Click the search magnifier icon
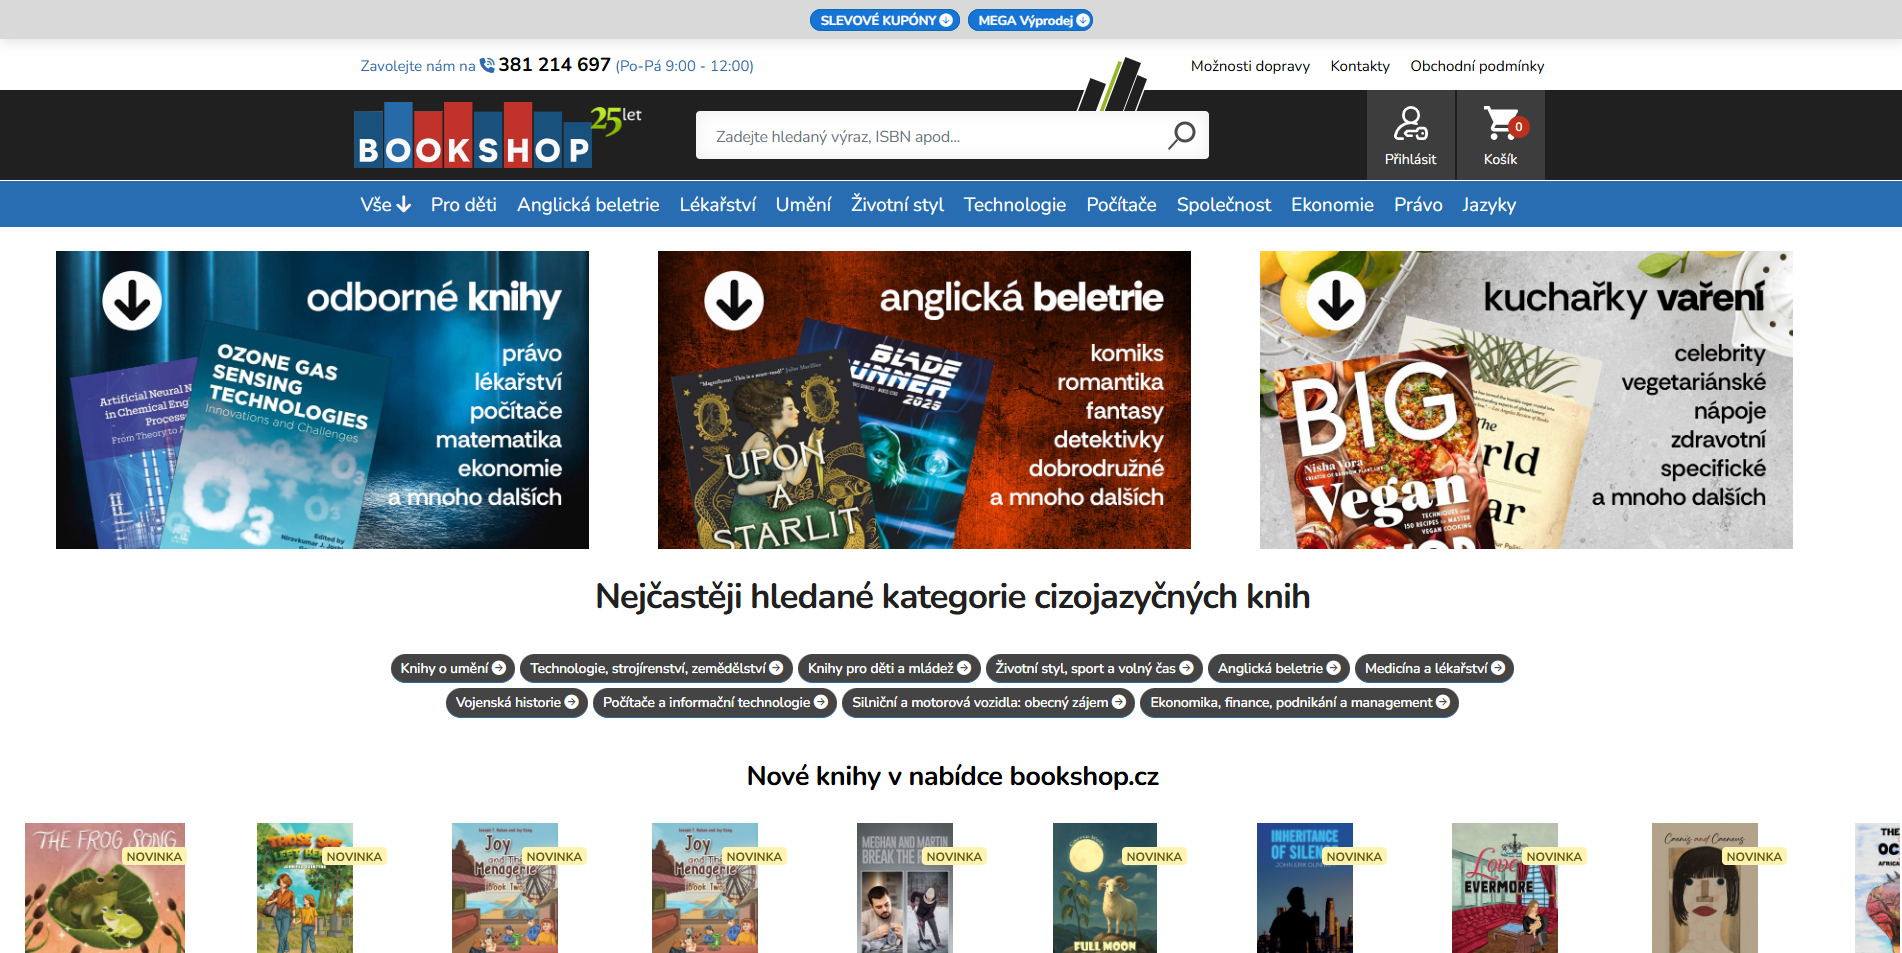This screenshot has height=953, width=1902. [x=1181, y=134]
